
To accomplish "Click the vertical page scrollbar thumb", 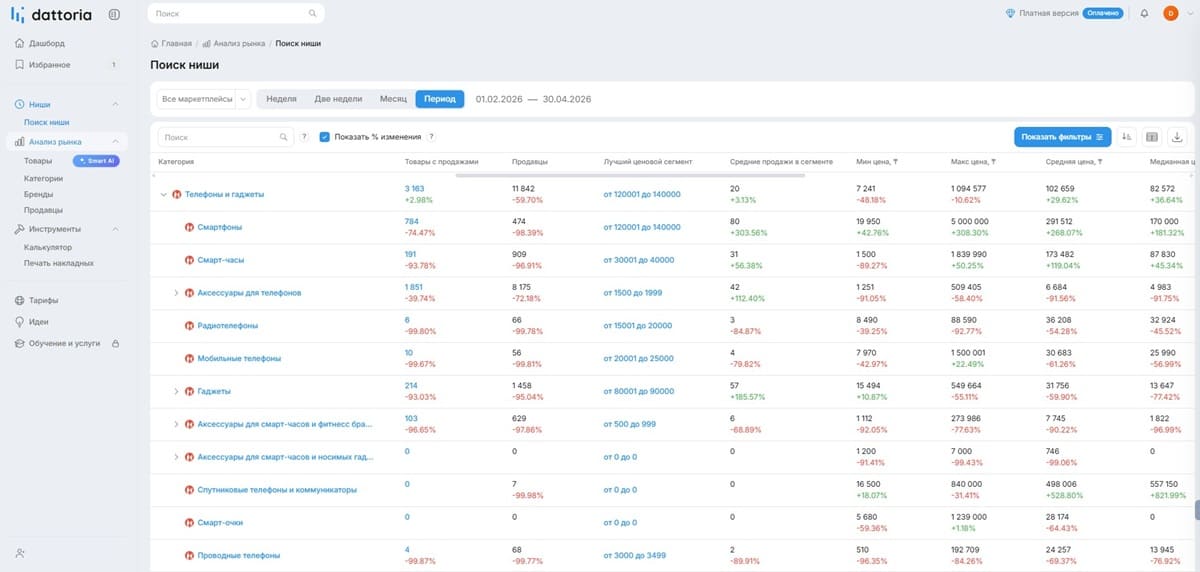I will pyautogui.click(x=1195, y=508).
